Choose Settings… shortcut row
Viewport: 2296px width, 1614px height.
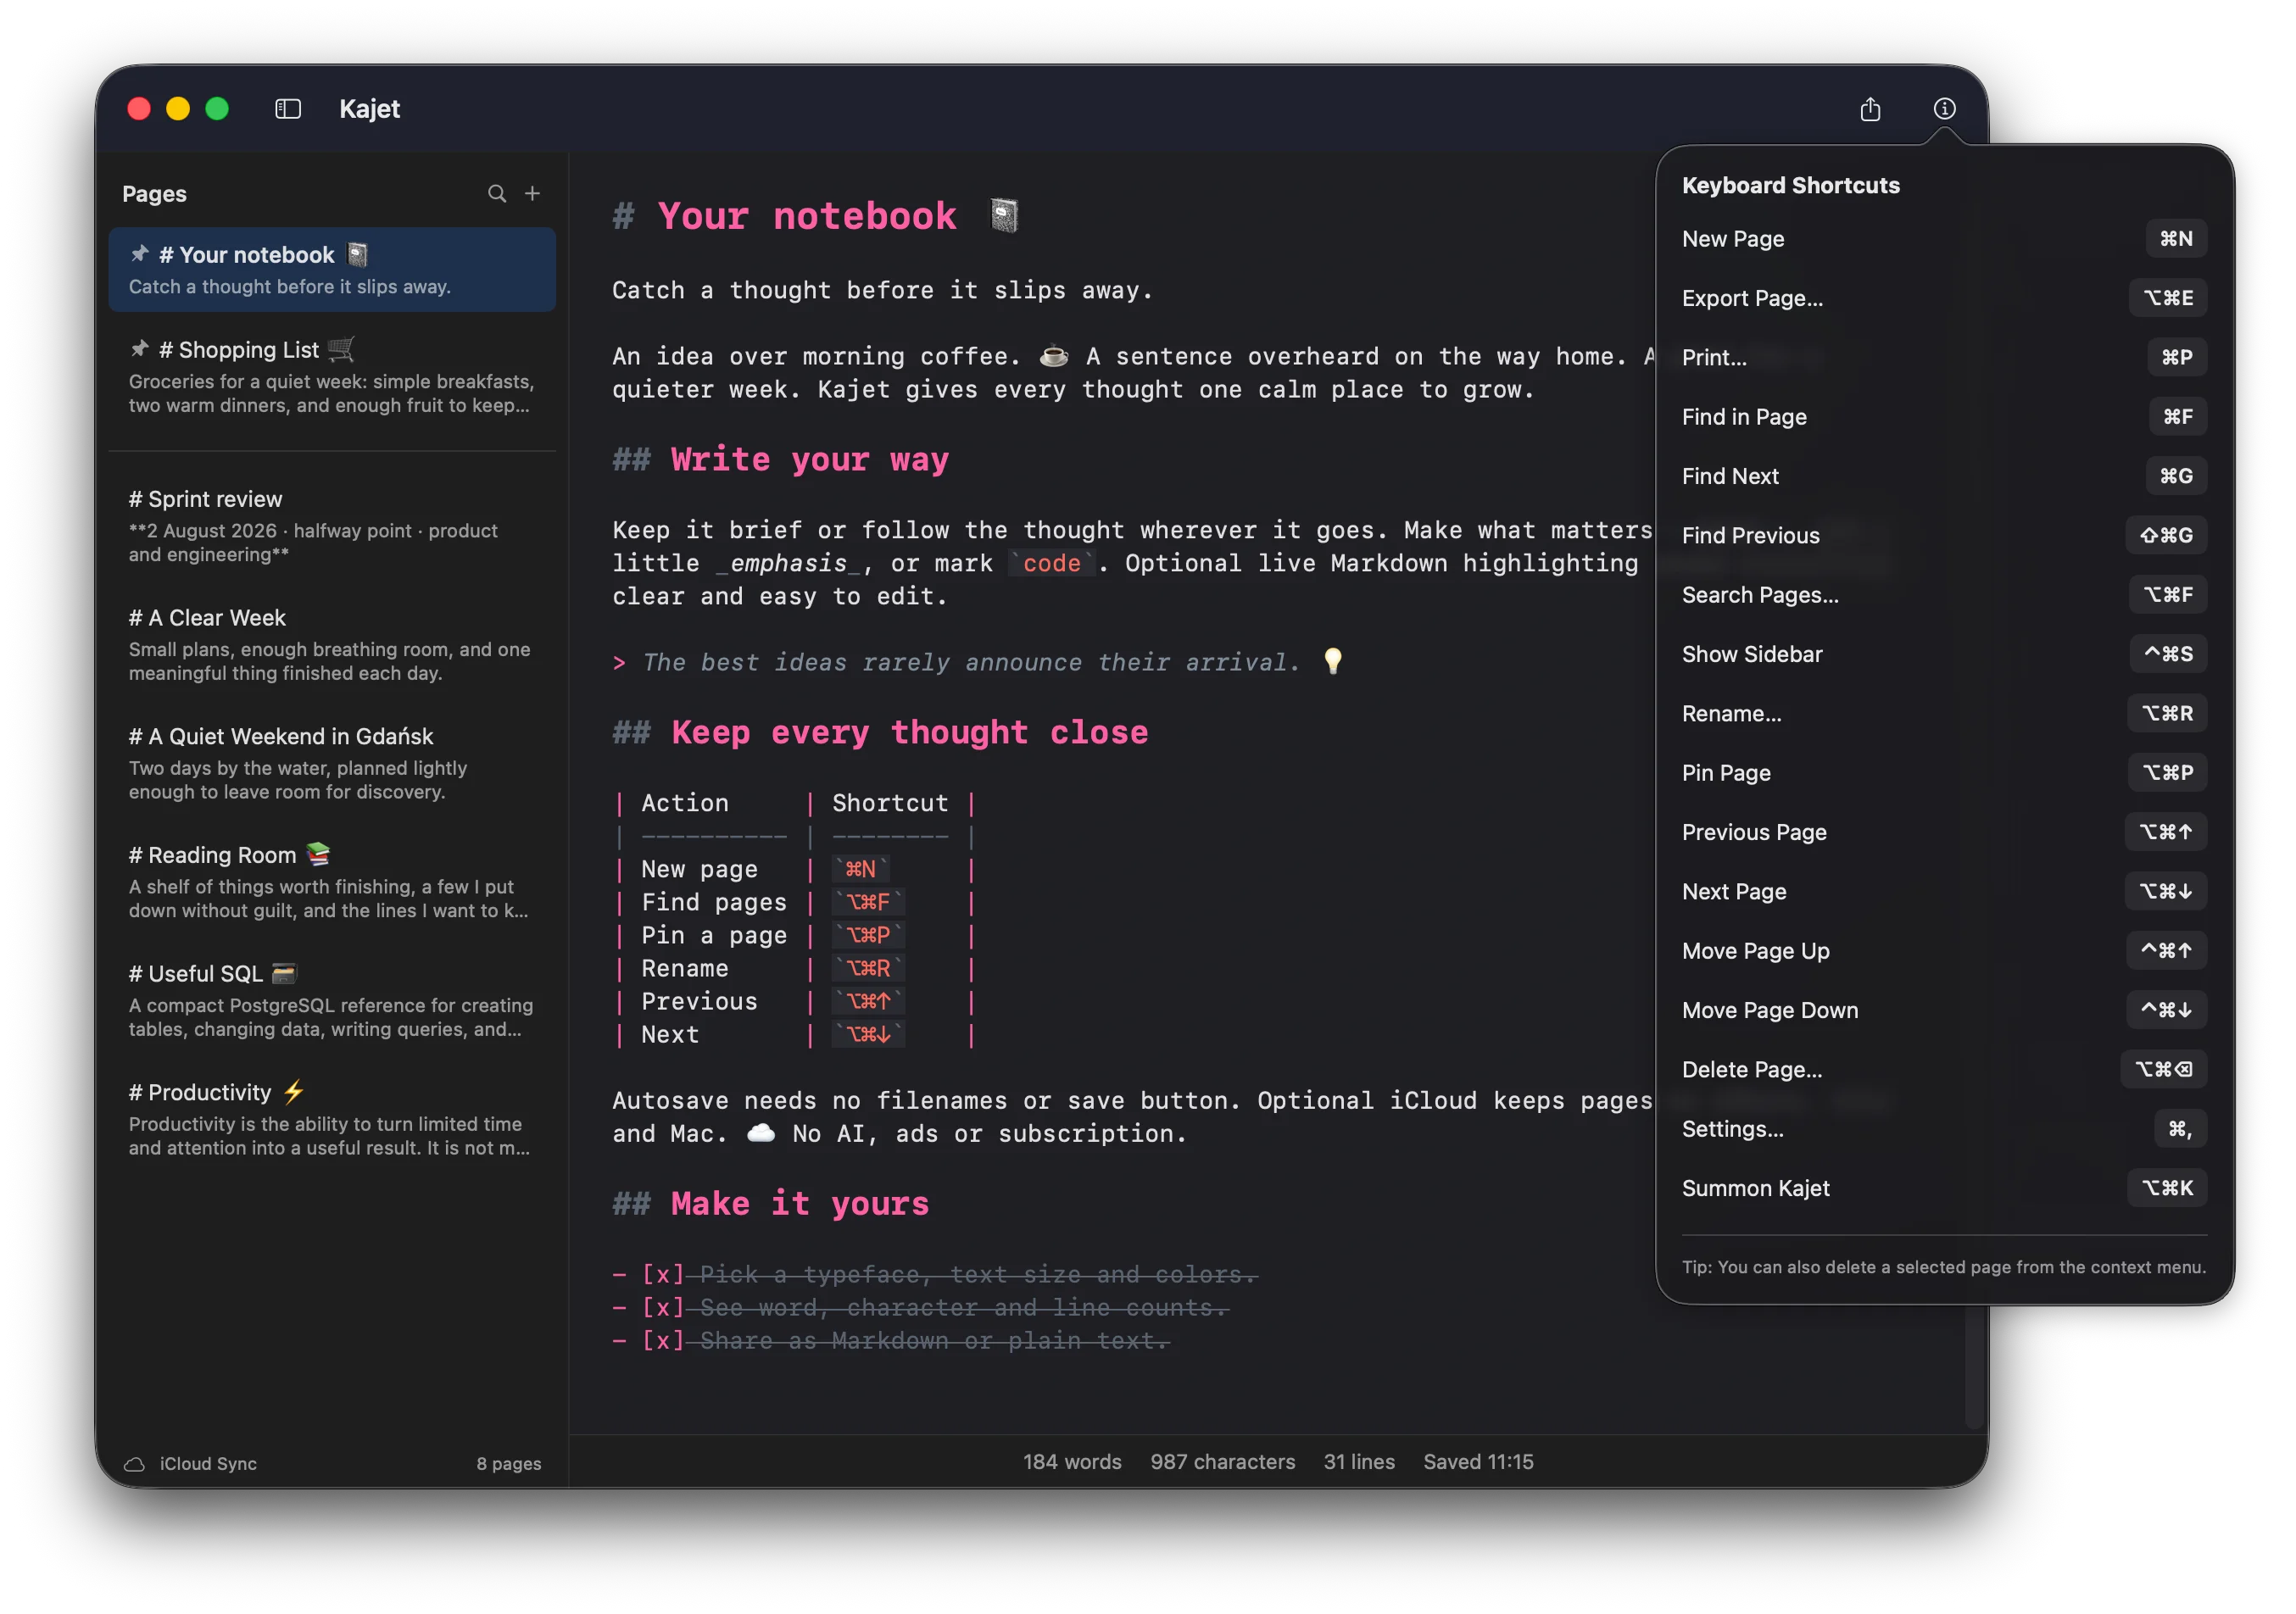click(1944, 1129)
